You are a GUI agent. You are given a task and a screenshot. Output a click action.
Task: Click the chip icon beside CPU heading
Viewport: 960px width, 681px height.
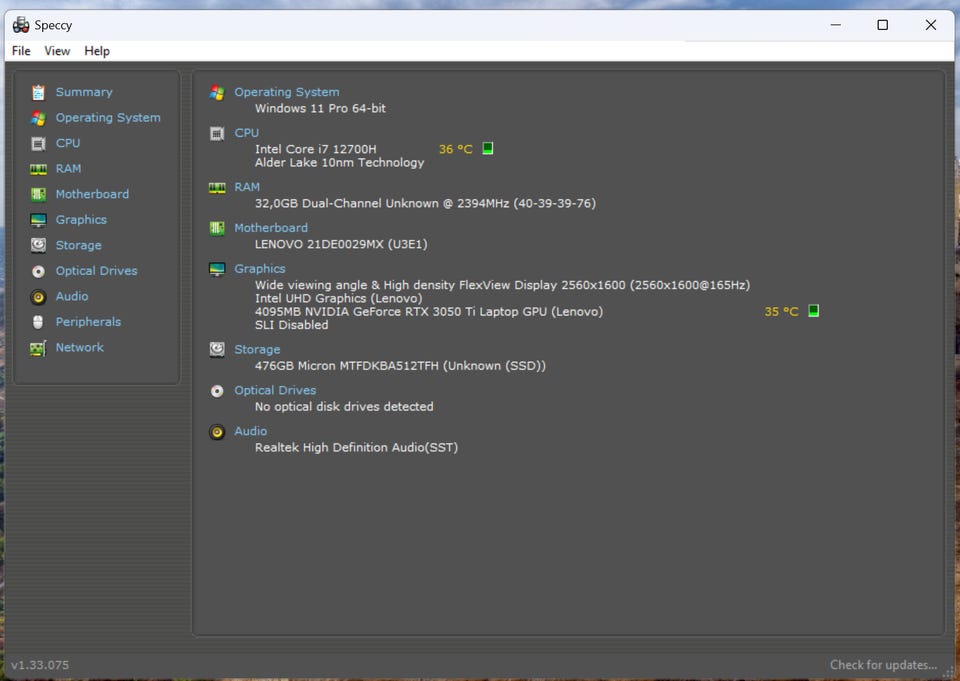click(217, 134)
